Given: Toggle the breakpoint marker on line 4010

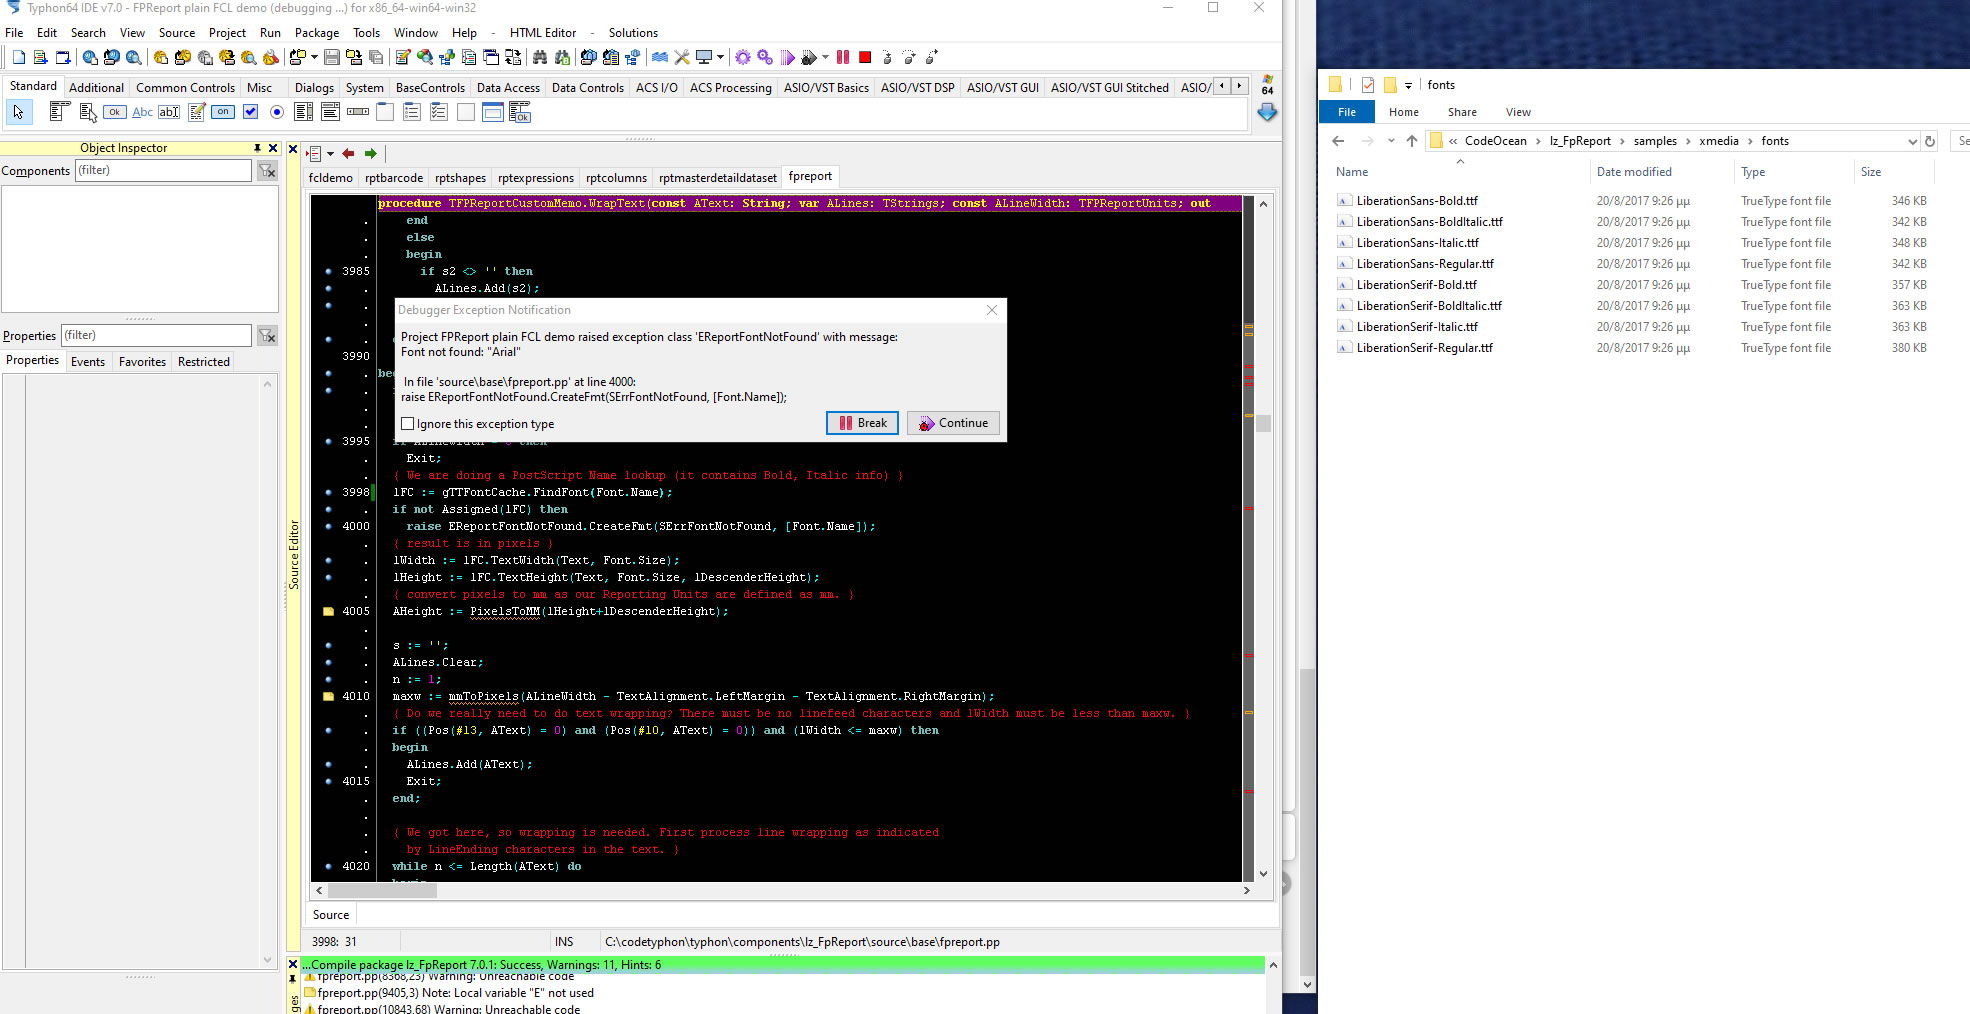Looking at the screenshot, I should click(x=329, y=696).
